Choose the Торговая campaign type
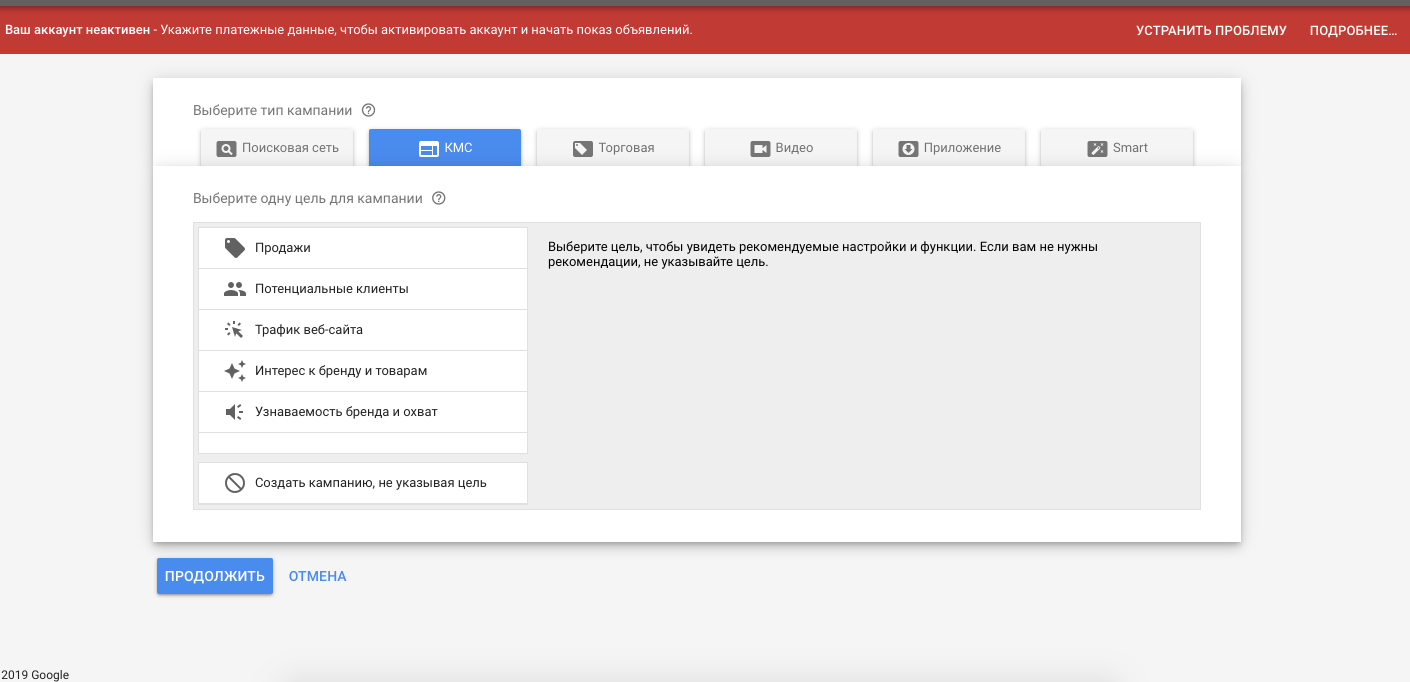Viewport: 1410px width, 682px height. pos(613,148)
